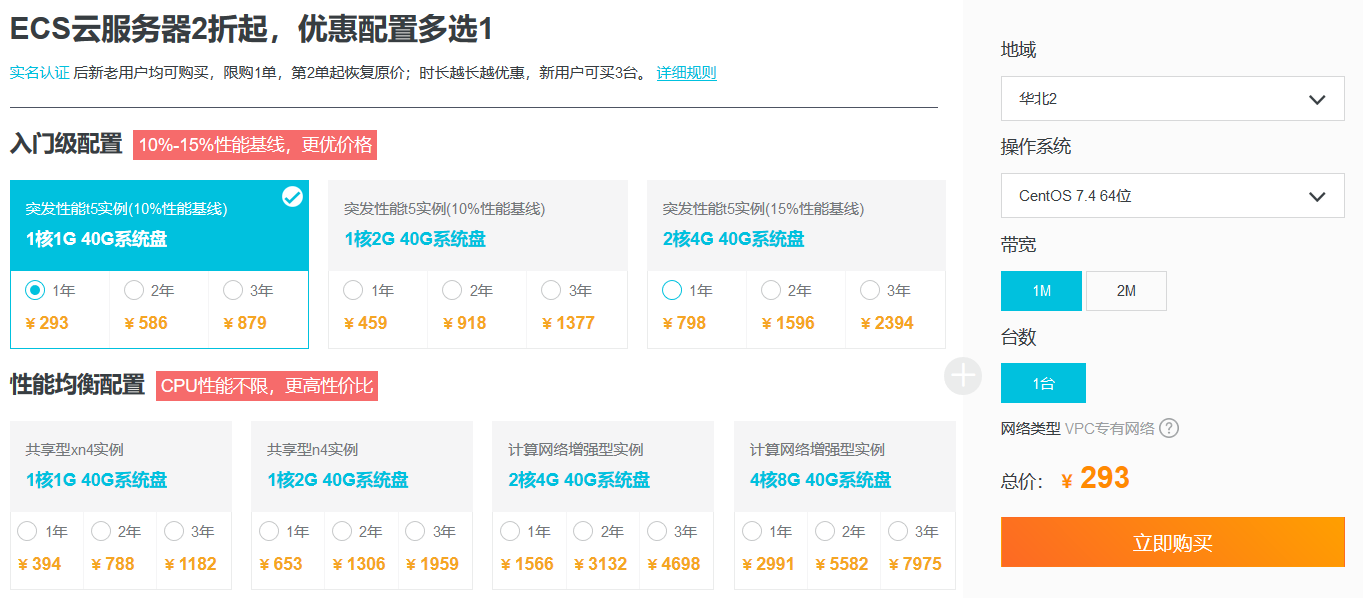This screenshot has height=598, width=1363.
Task: Select 1年 for 4核8G at ¥2991
Action: point(753,531)
